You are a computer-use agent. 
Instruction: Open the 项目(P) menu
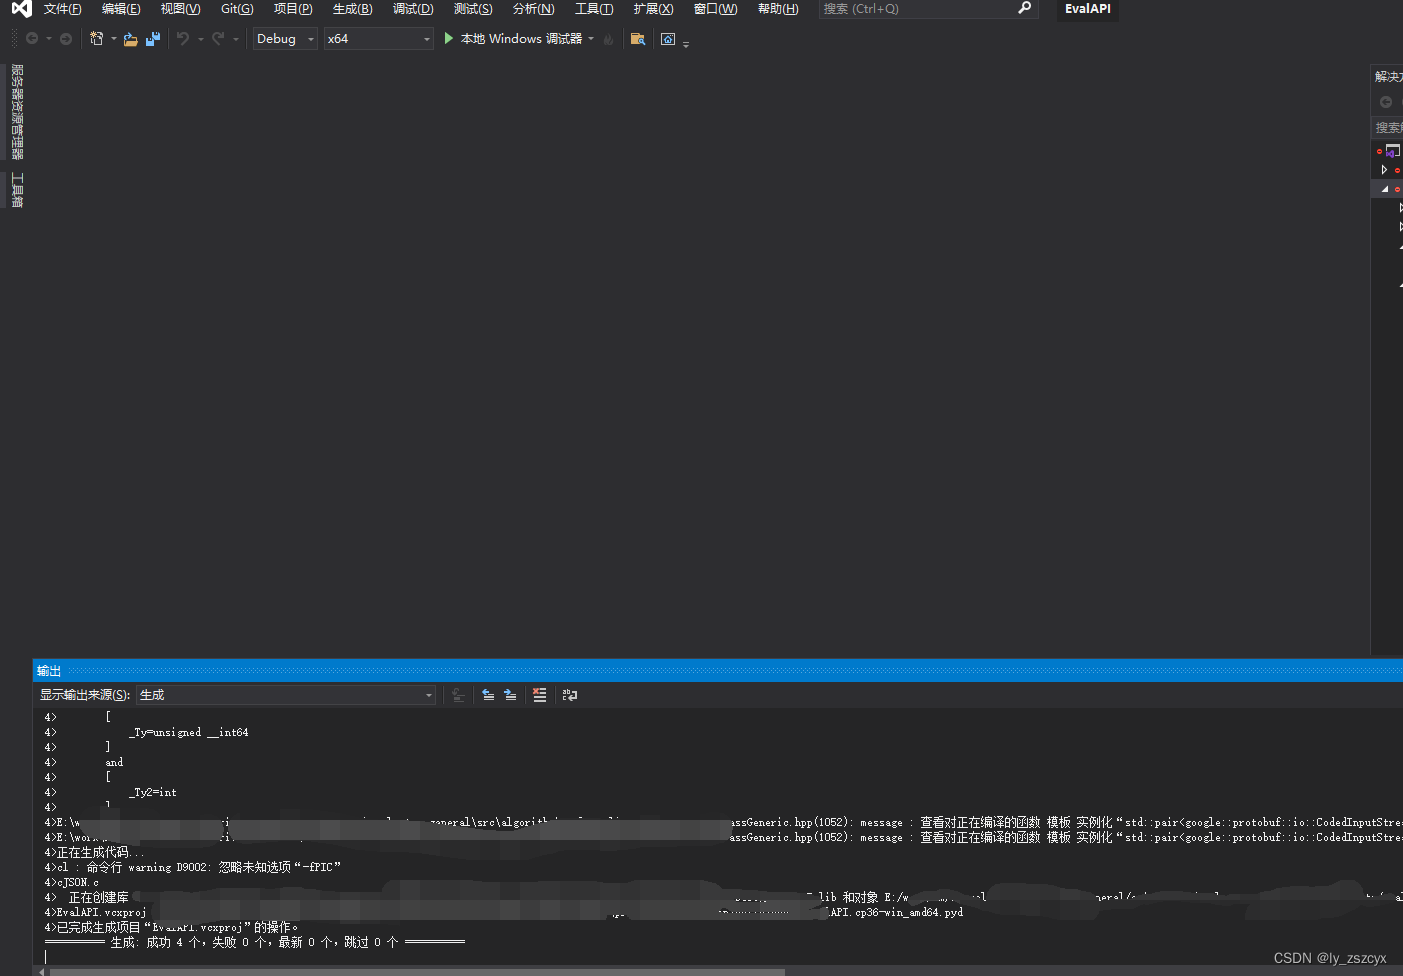pyautogui.click(x=293, y=9)
